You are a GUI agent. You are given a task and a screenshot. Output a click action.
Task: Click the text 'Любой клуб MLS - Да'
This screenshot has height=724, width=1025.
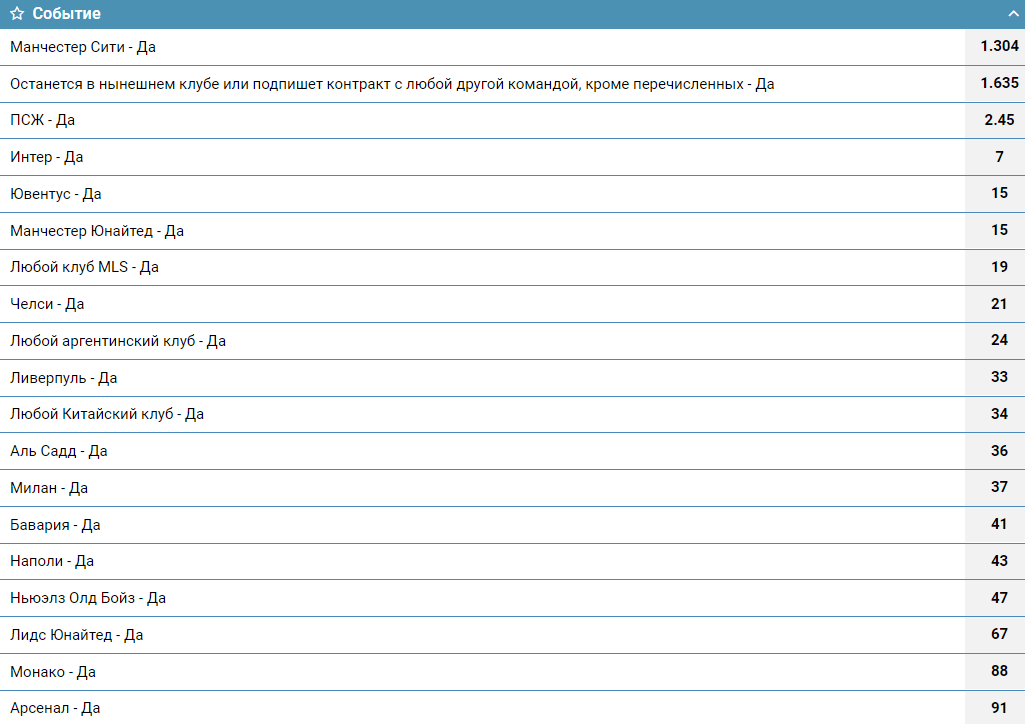coord(84,267)
